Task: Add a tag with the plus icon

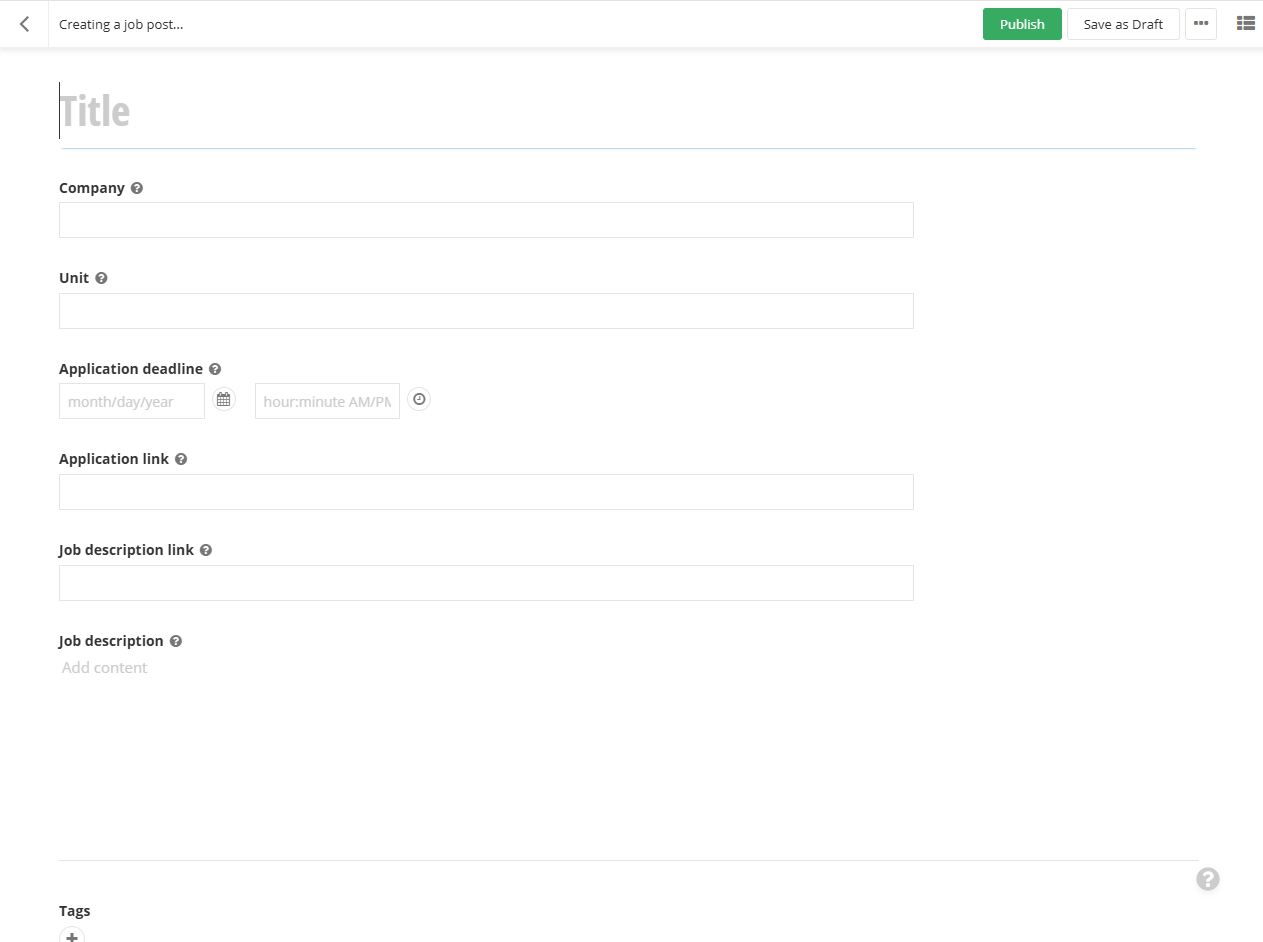Action: tap(72, 936)
